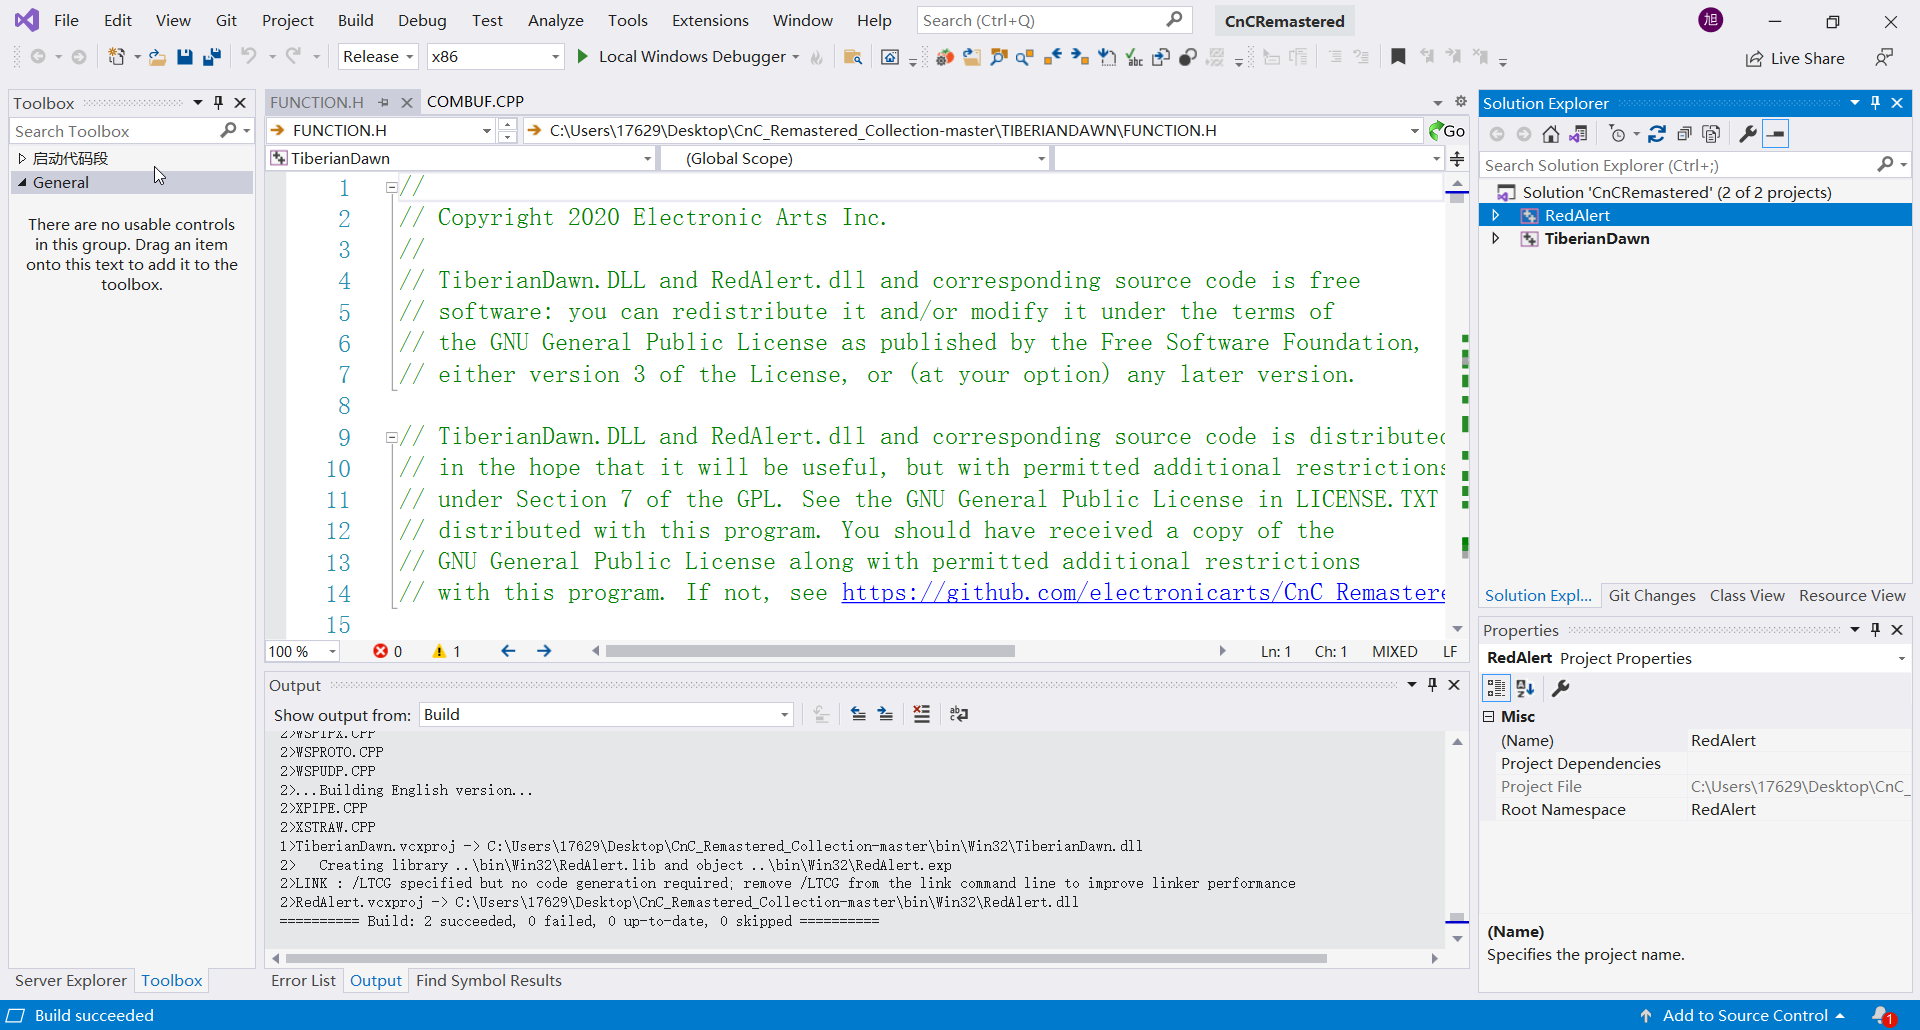Screen dimensions: 1920x1030
Task: Click the Open File icon in toolbar
Action: coord(157,57)
